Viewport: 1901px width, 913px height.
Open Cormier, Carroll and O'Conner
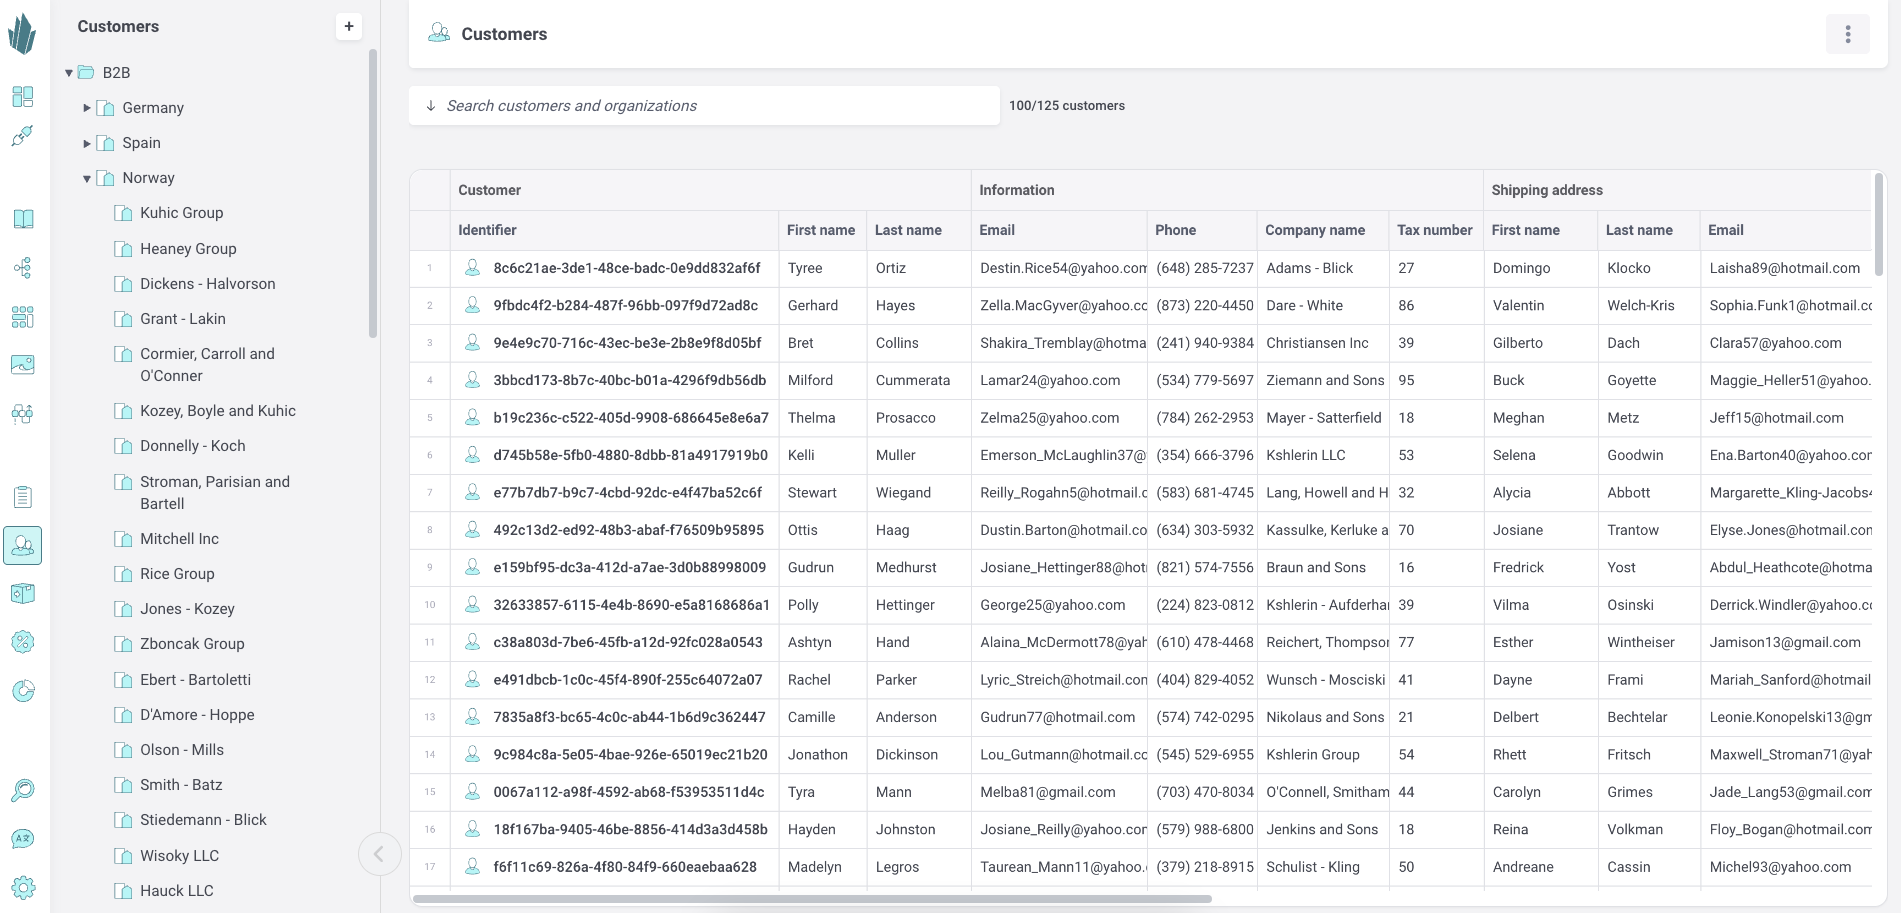click(207, 365)
